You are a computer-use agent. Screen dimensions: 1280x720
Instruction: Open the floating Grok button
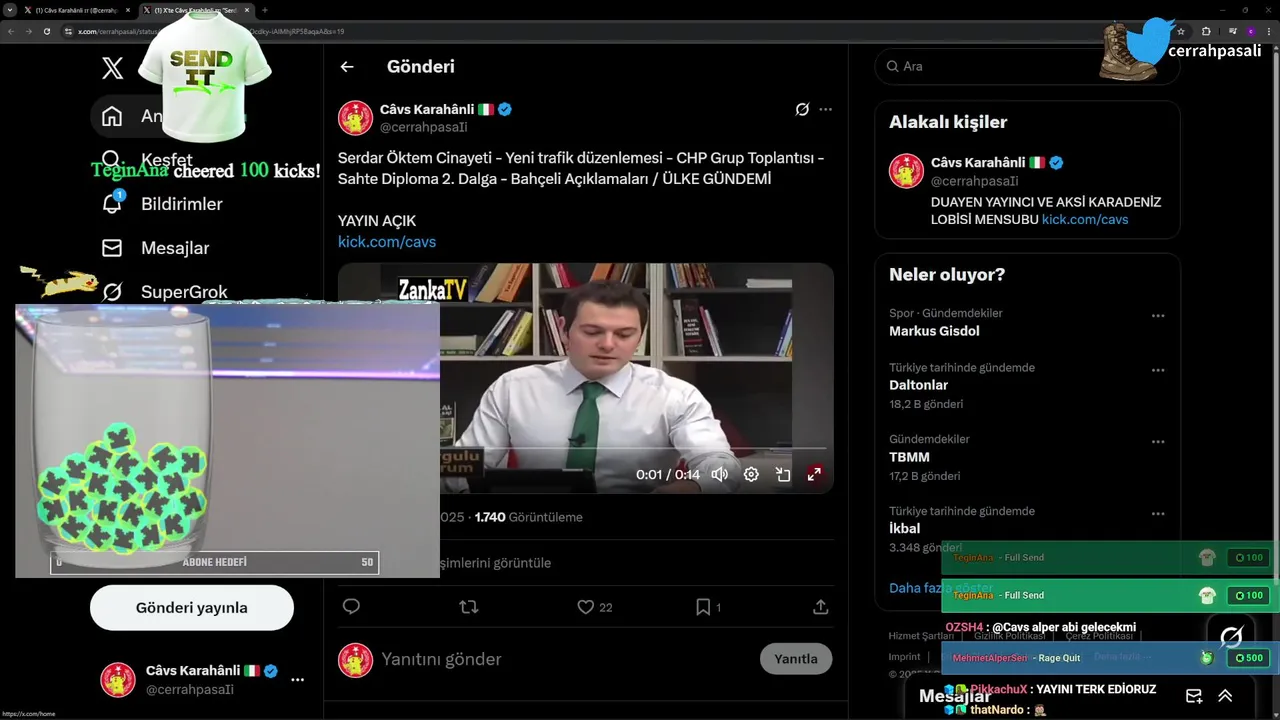[1231, 637]
